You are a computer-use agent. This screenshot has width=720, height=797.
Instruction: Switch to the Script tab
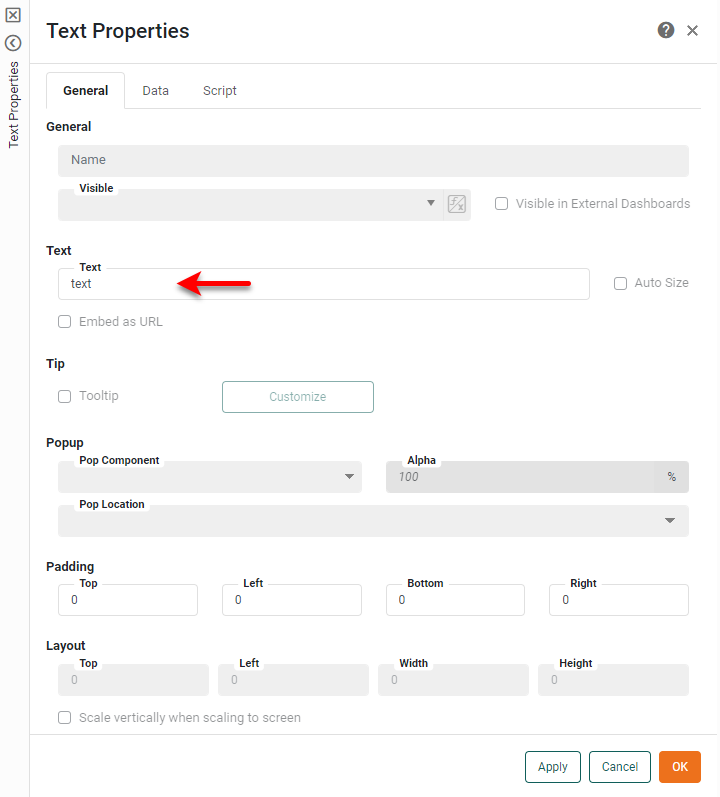click(x=220, y=90)
